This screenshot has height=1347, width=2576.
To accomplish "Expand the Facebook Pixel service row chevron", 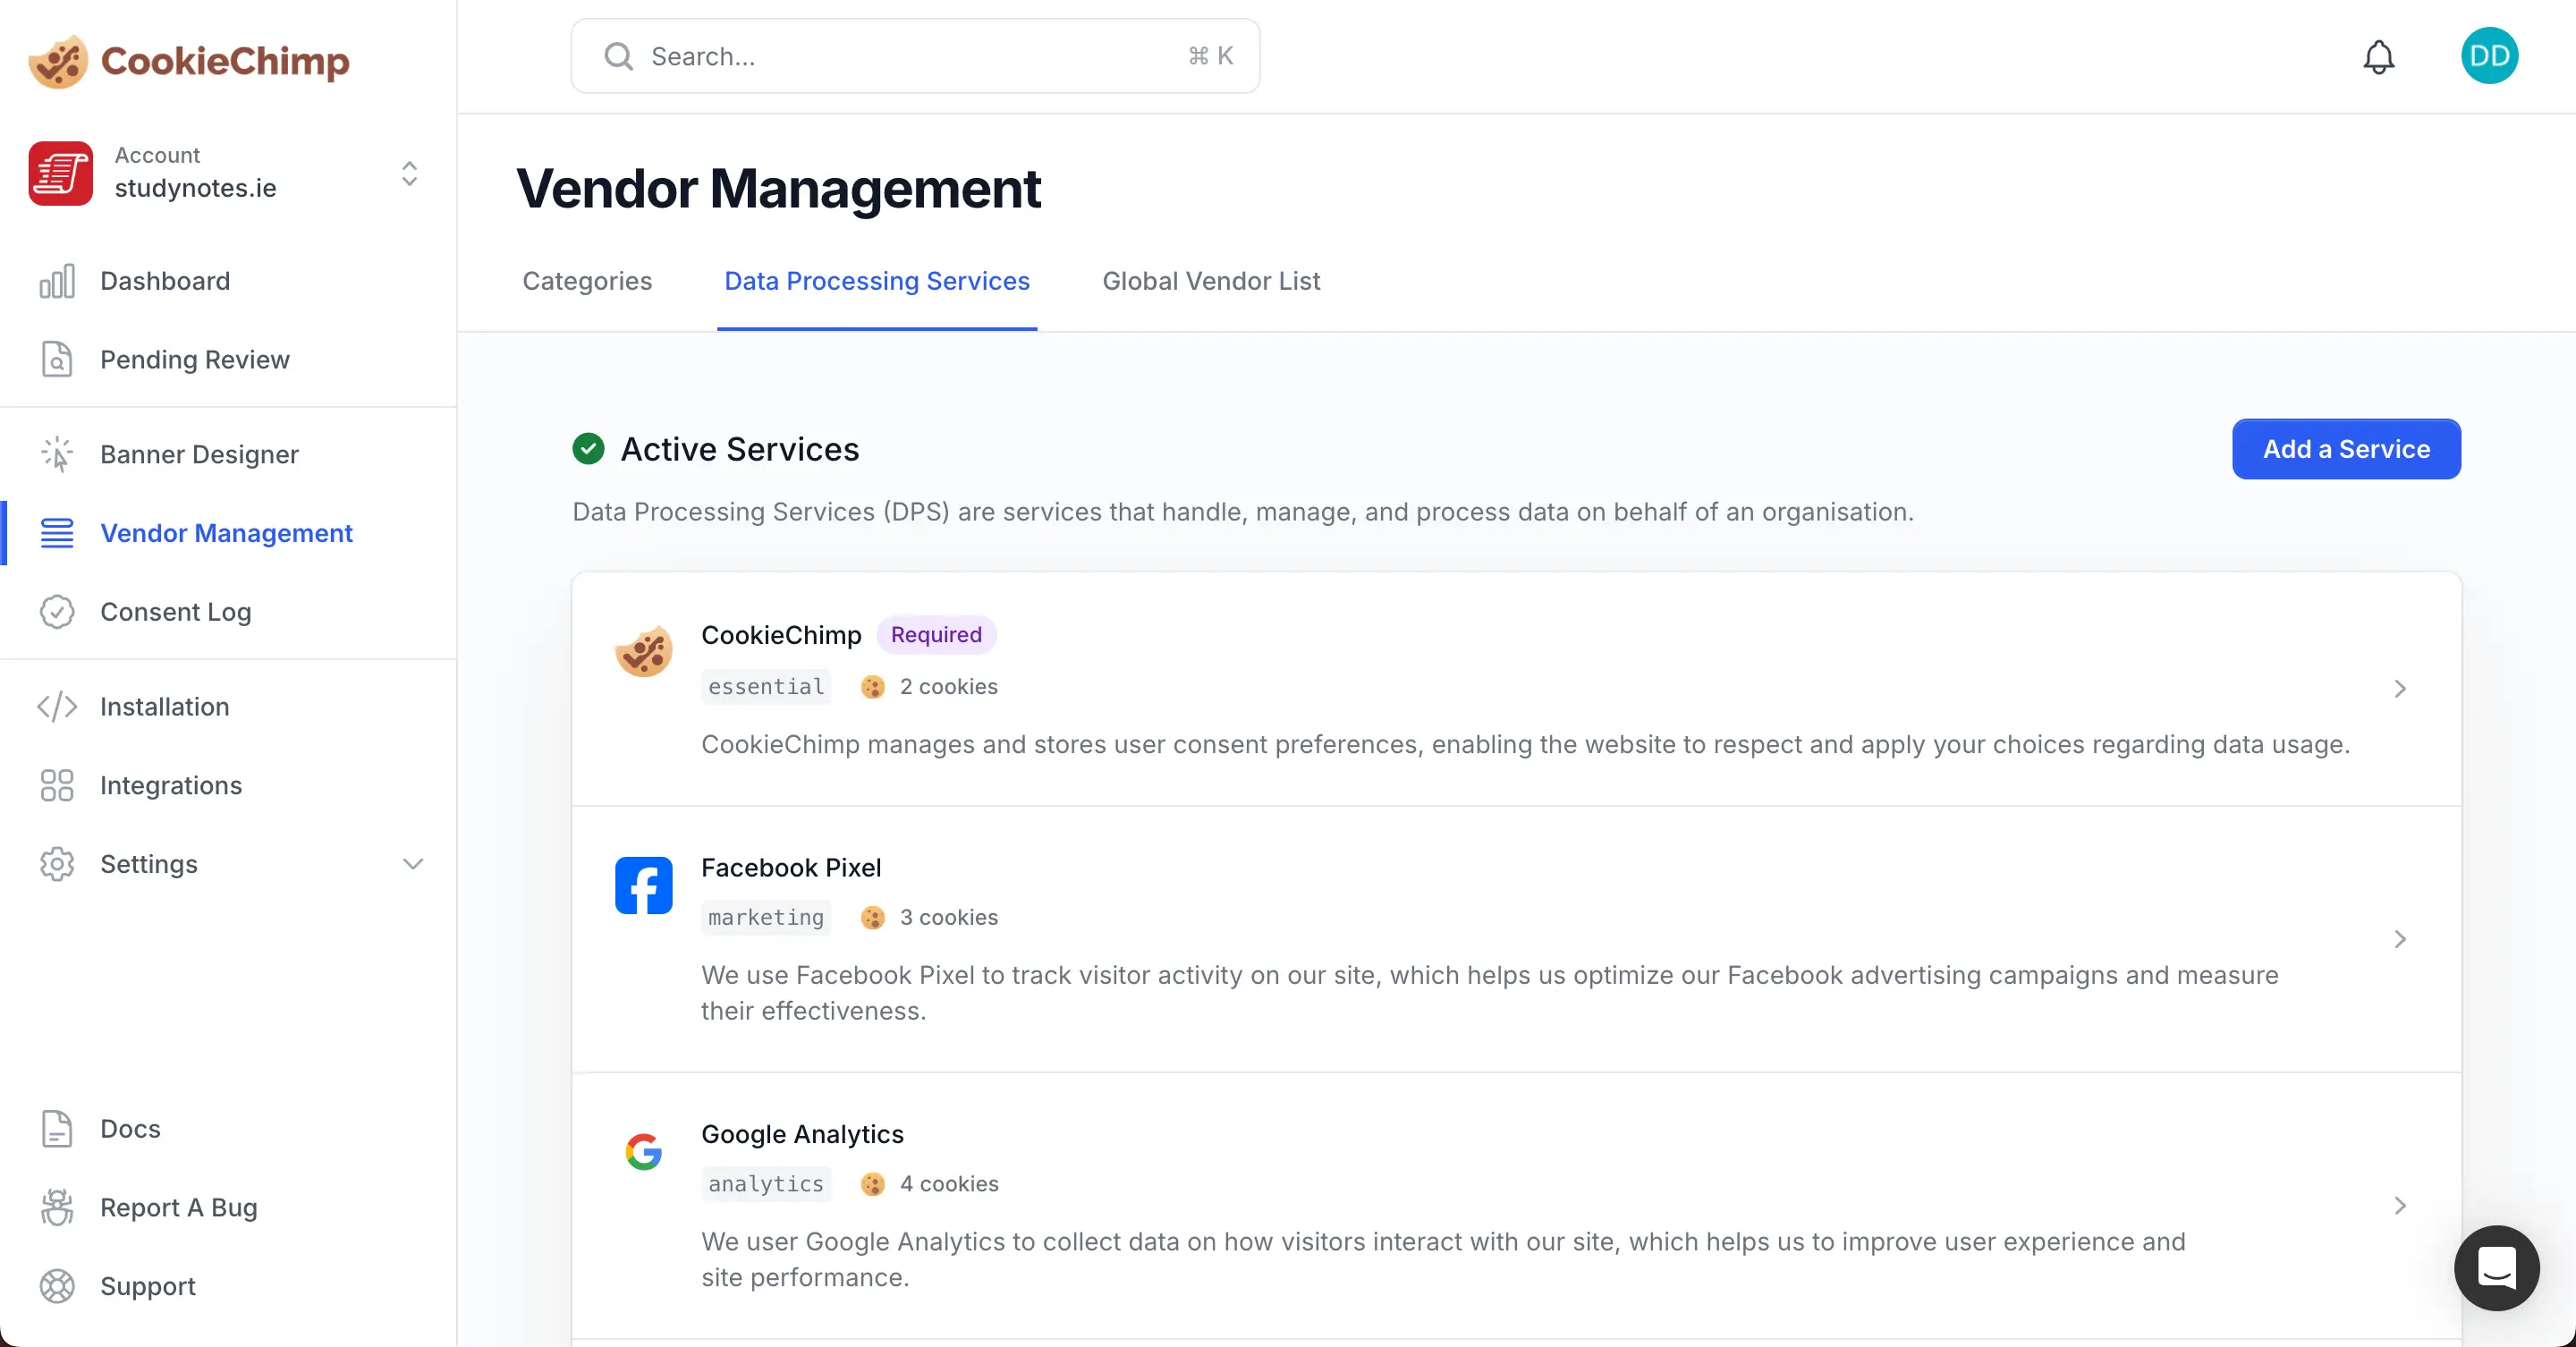I will tap(2399, 939).
